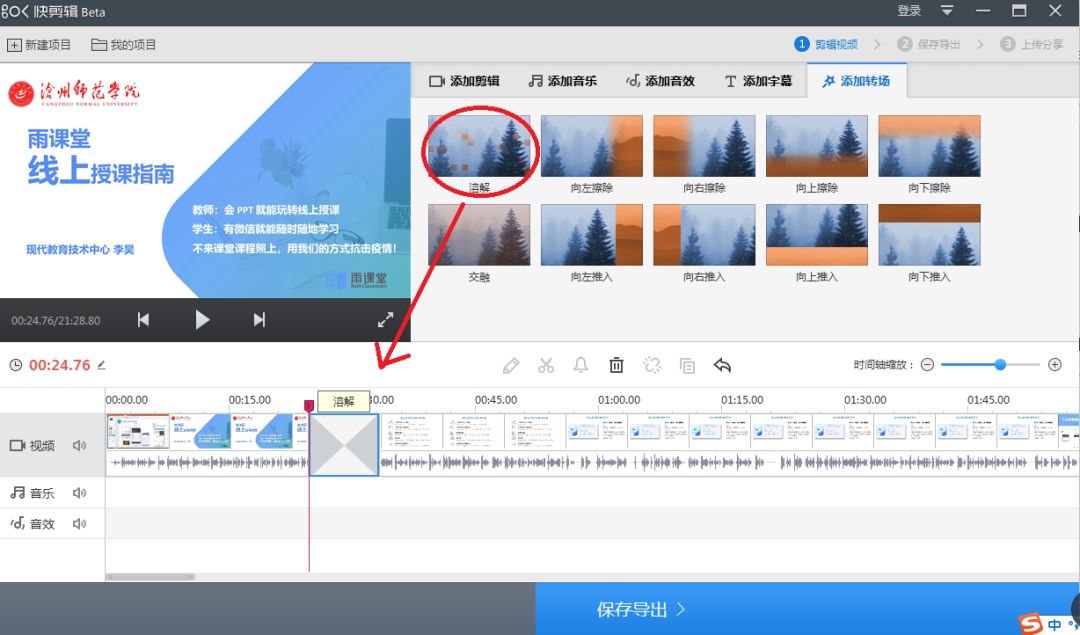Select the 向右推入 transition thumbnail
1080x635 pixels.
click(x=704, y=235)
